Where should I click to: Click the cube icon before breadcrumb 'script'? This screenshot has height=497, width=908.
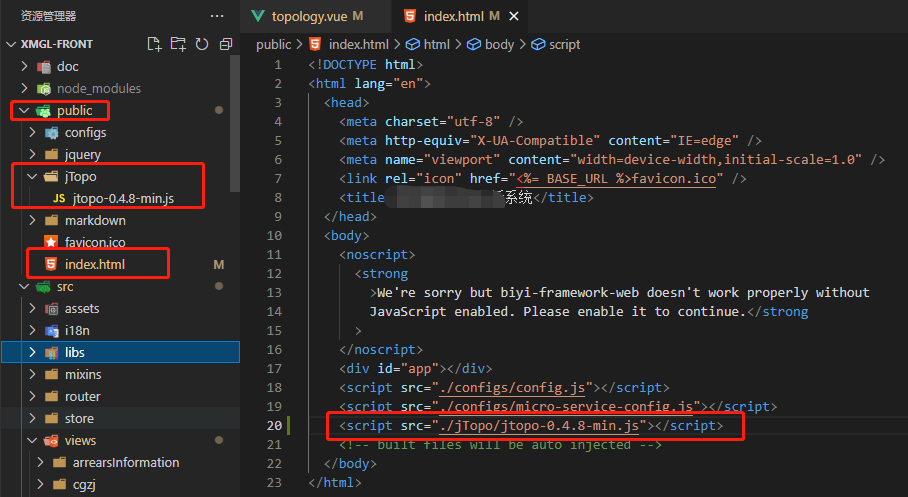pos(538,45)
